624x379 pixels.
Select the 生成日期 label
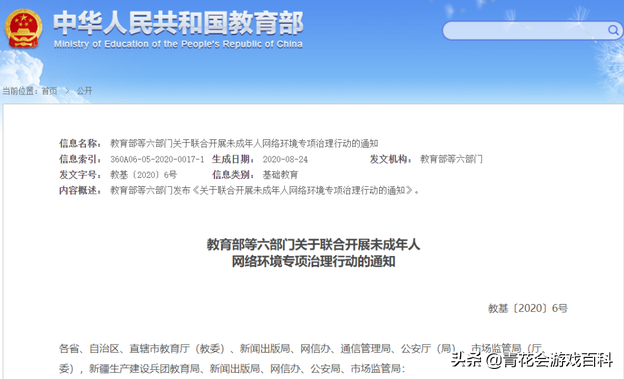(x=233, y=159)
